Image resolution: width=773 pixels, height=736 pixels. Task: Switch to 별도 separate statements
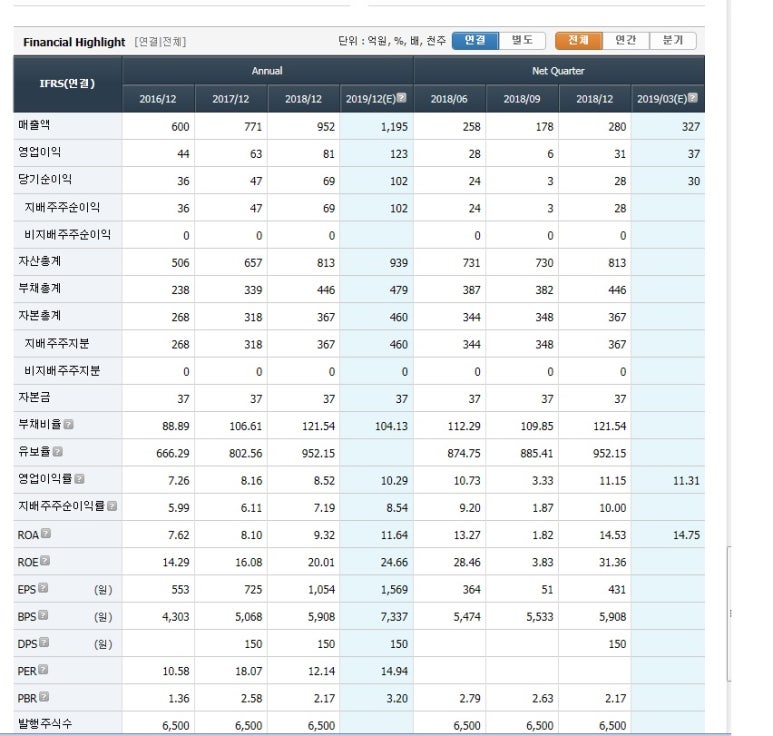pos(522,40)
